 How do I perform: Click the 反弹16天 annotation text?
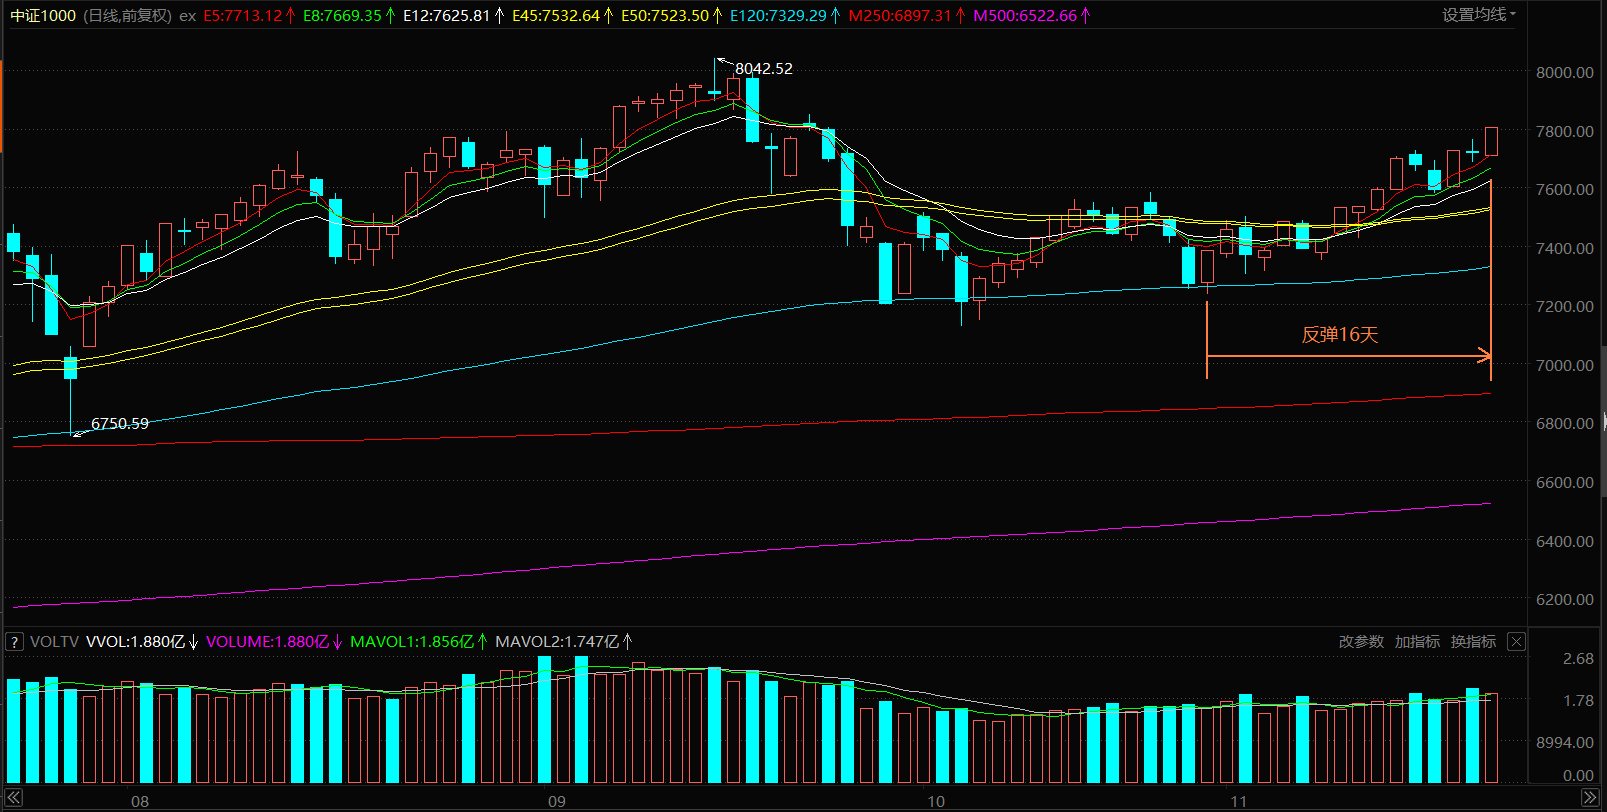(x=1340, y=335)
